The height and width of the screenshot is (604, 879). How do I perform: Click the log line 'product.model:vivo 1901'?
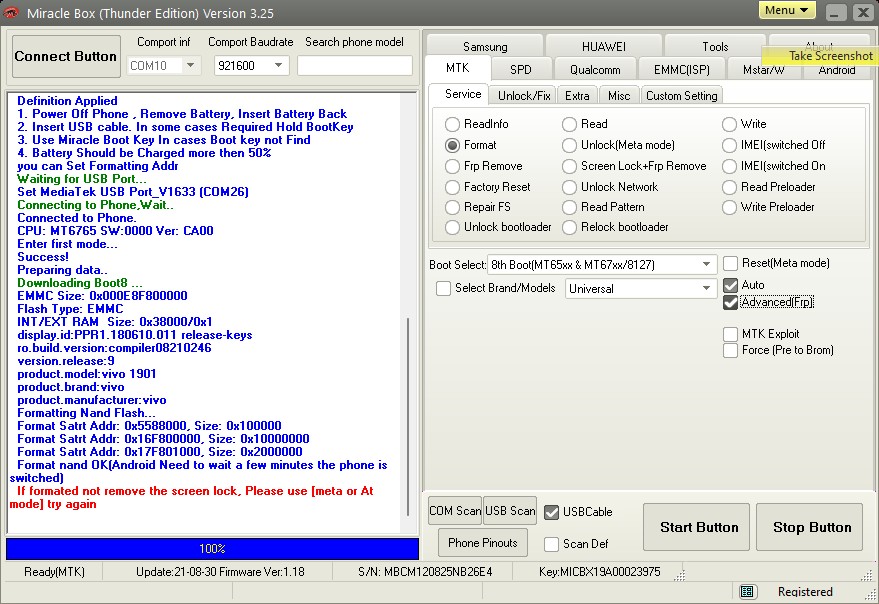(87, 374)
